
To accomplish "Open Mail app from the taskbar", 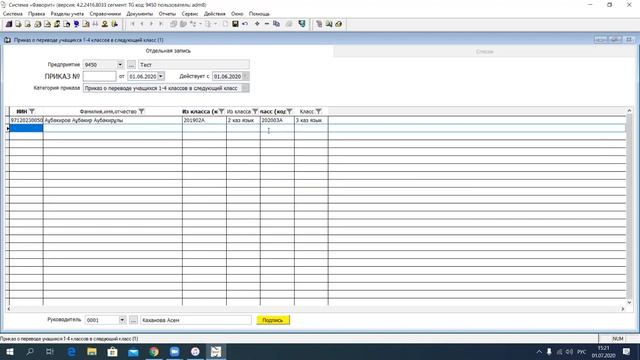I will (x=133, y=351).
